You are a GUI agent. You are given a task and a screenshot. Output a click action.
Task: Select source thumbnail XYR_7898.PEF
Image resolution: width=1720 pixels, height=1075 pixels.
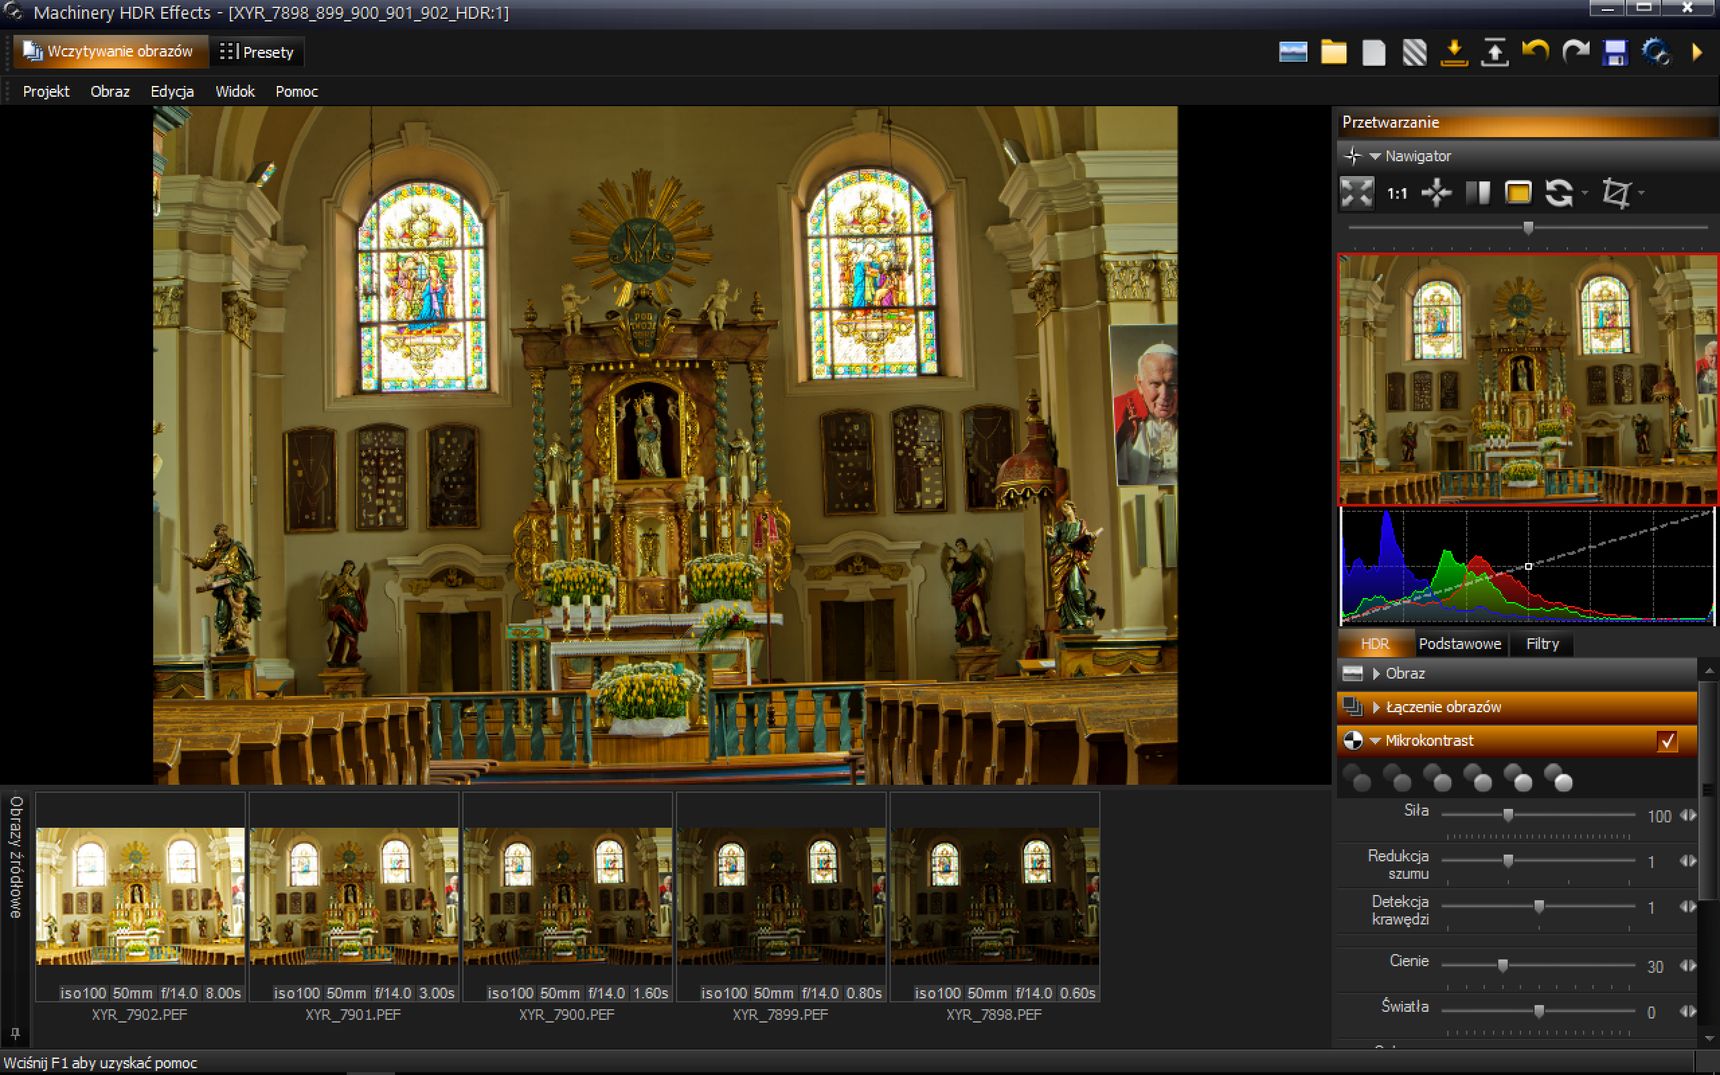click(x=995, y=897)
